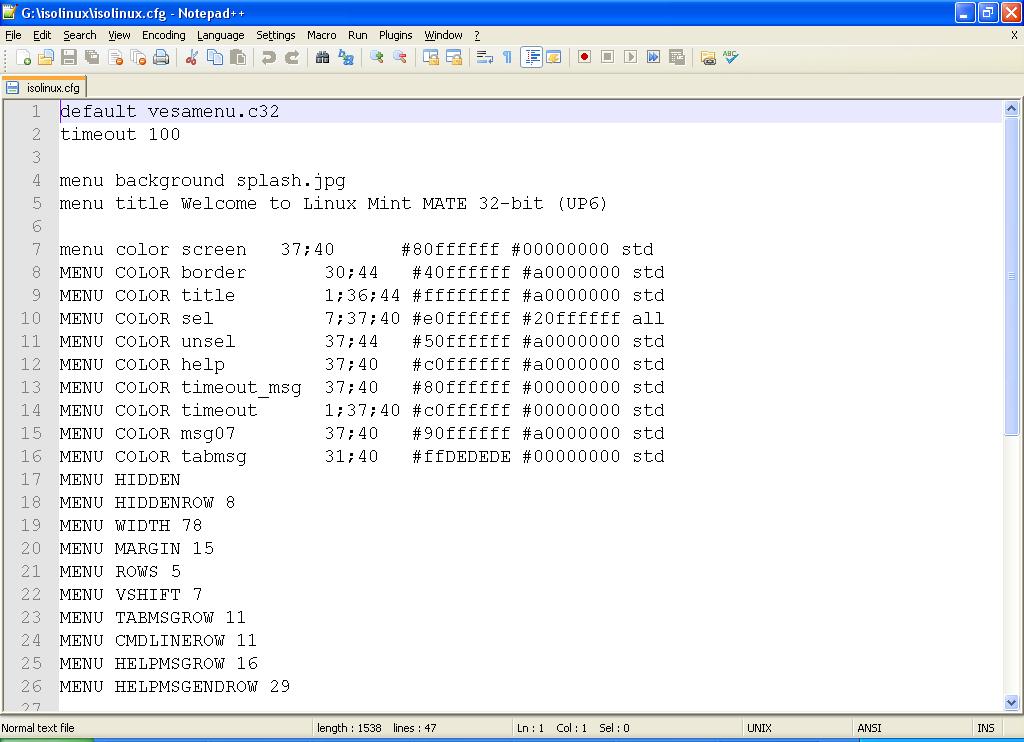This screenshot has width=1024, height=742.
Task: Close the document with the menu-bar X
Action: 1013,35
